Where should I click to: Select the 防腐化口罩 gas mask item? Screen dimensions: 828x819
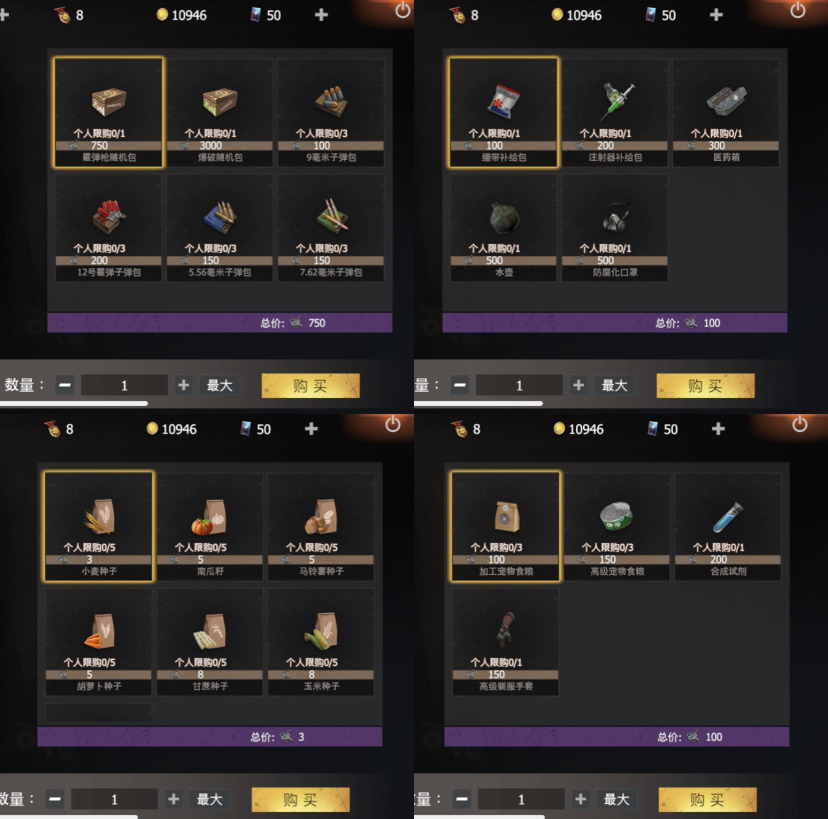click(615, 228)
